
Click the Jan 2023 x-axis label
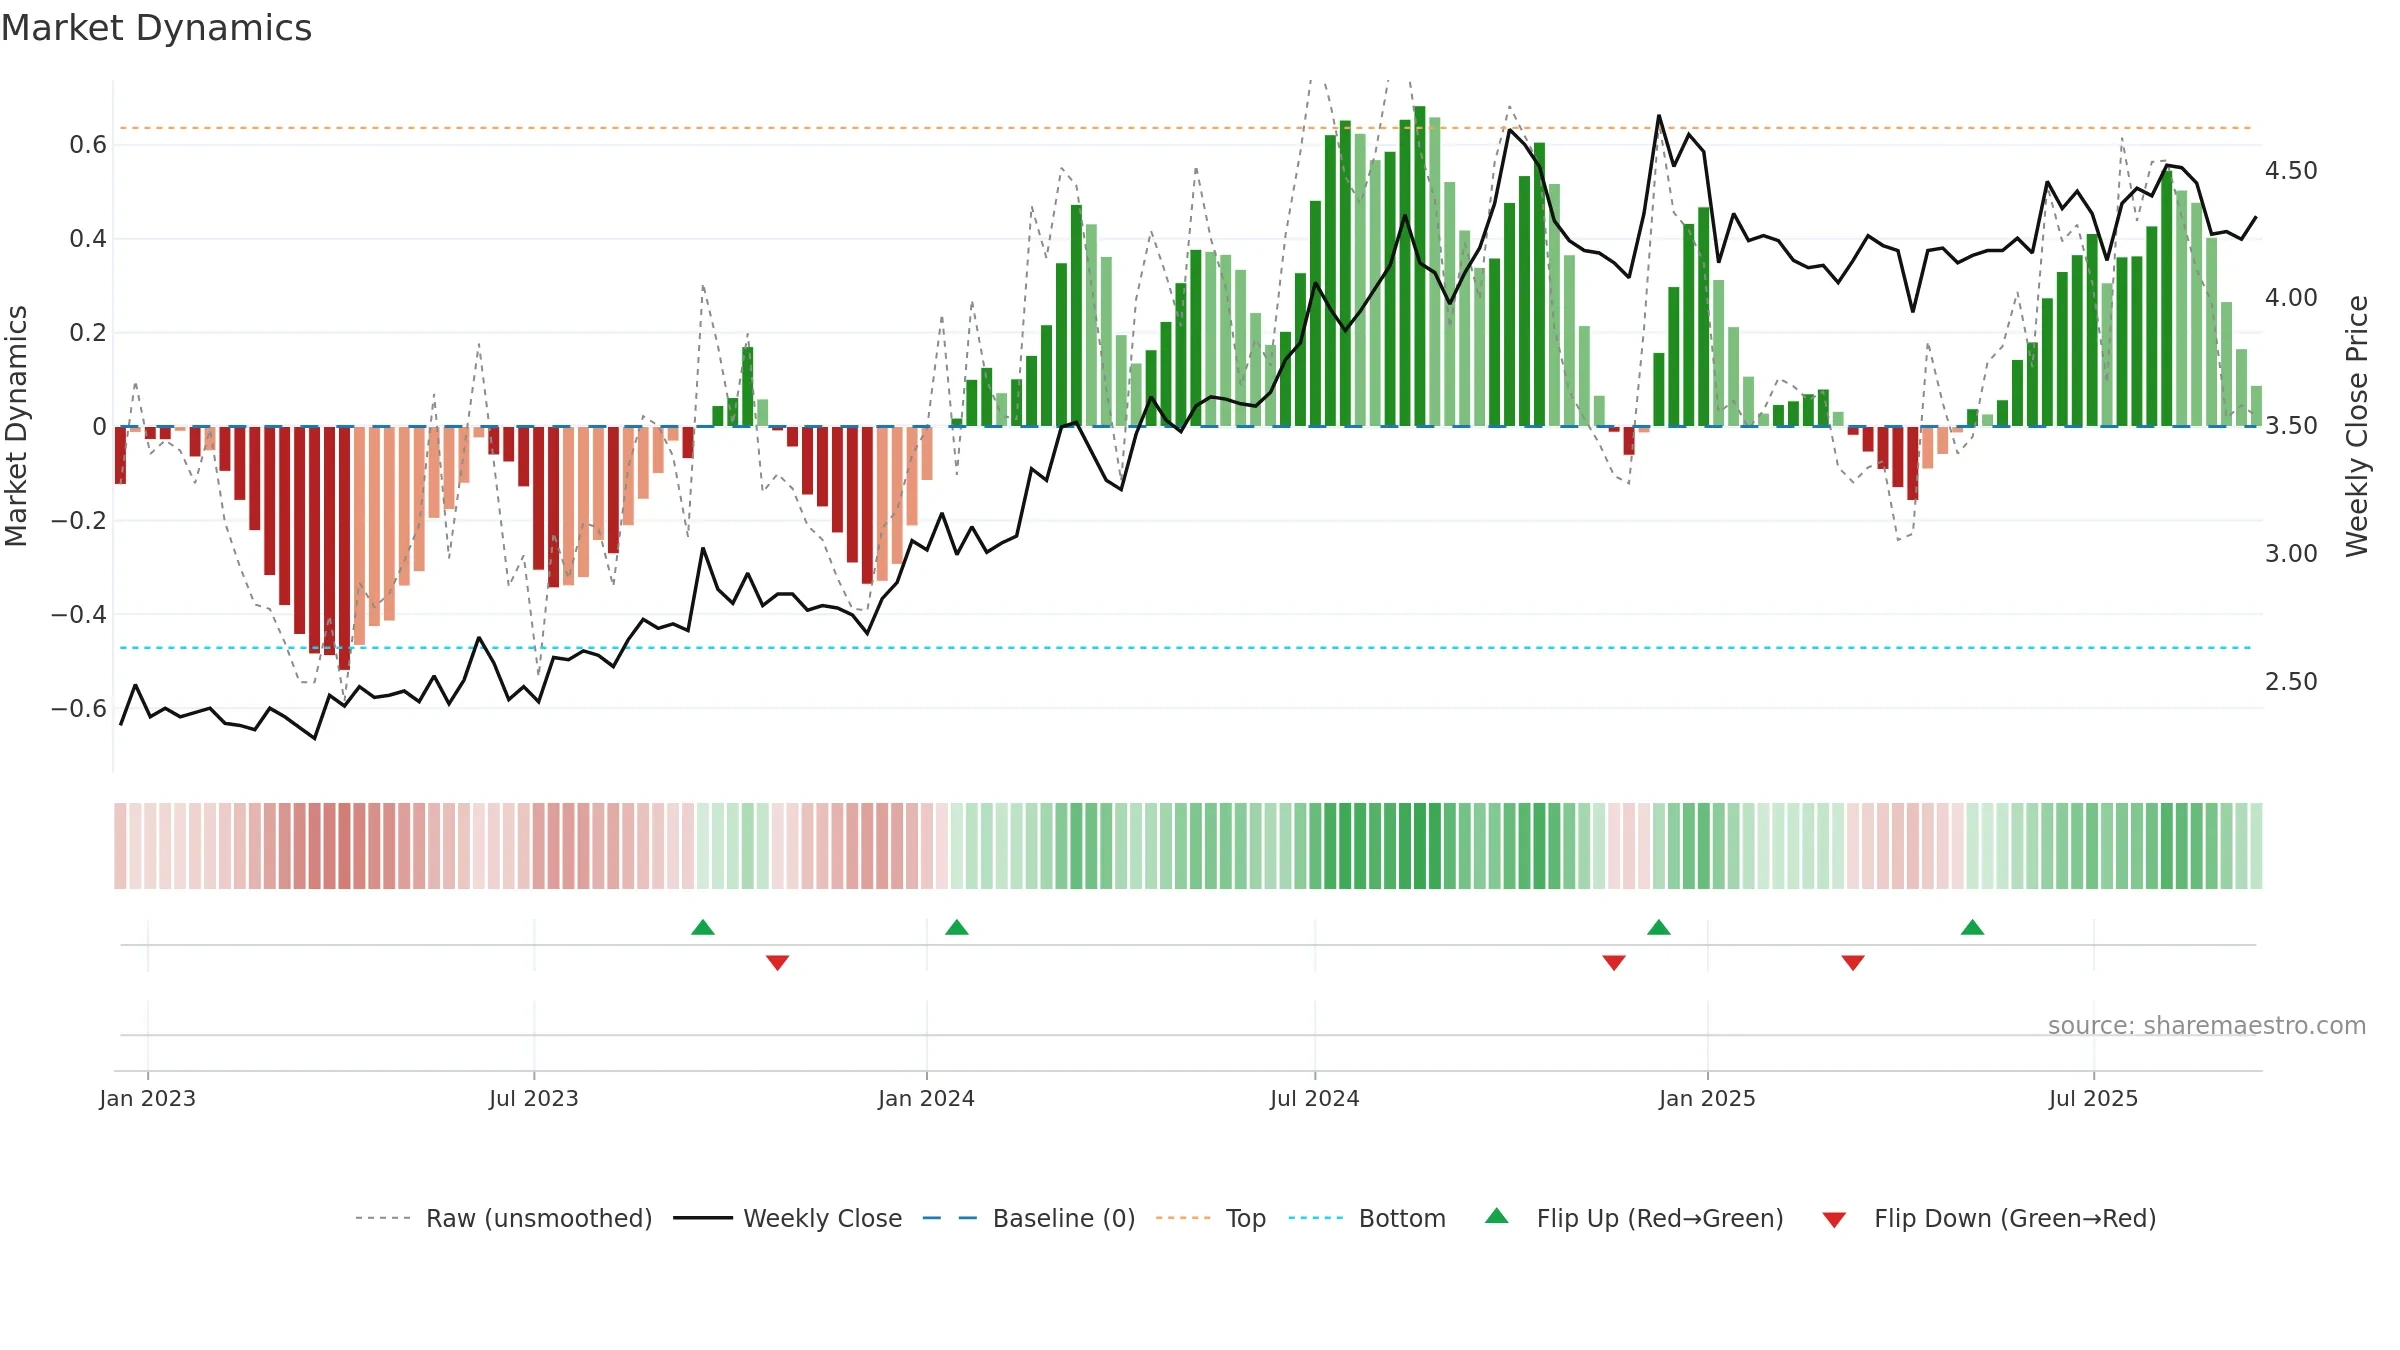coord(148,1098)
